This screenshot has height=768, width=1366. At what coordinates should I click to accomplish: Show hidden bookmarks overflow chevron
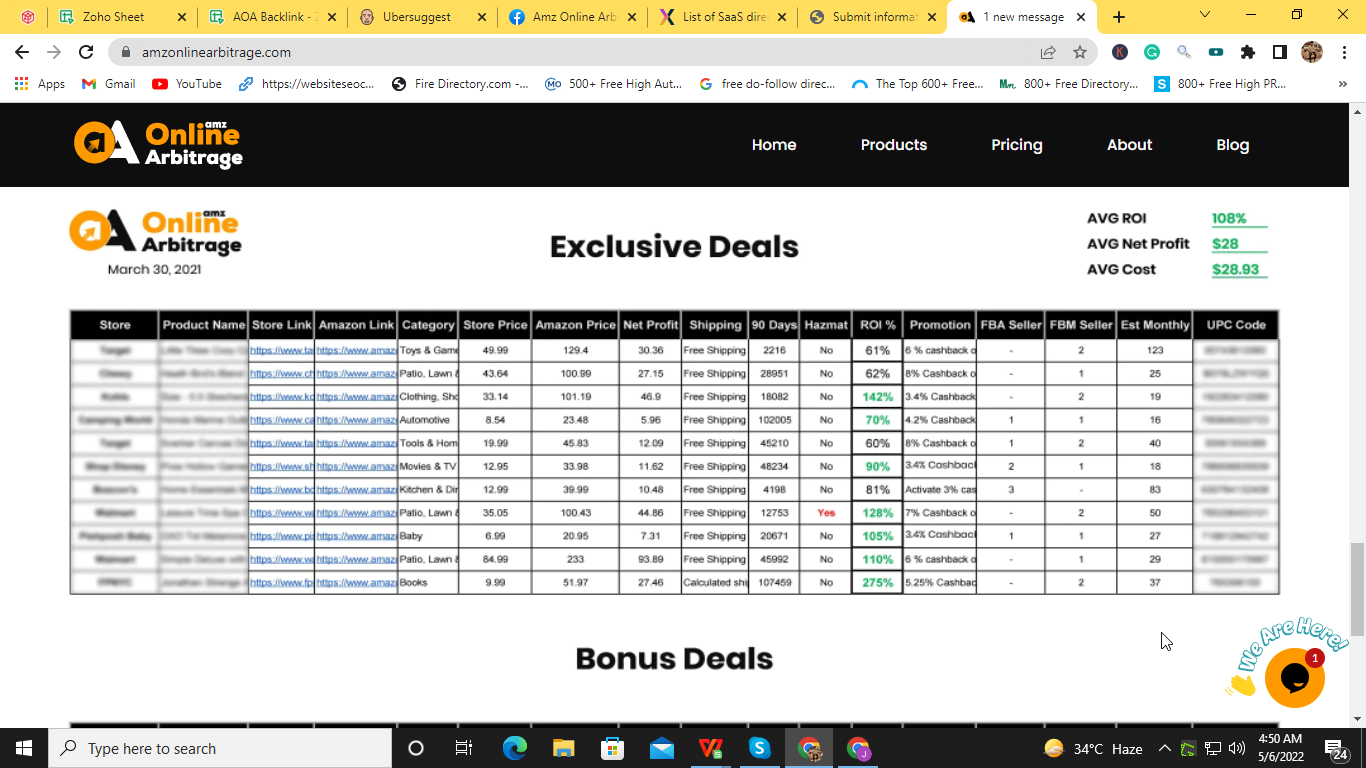(x=1341, y=84)
